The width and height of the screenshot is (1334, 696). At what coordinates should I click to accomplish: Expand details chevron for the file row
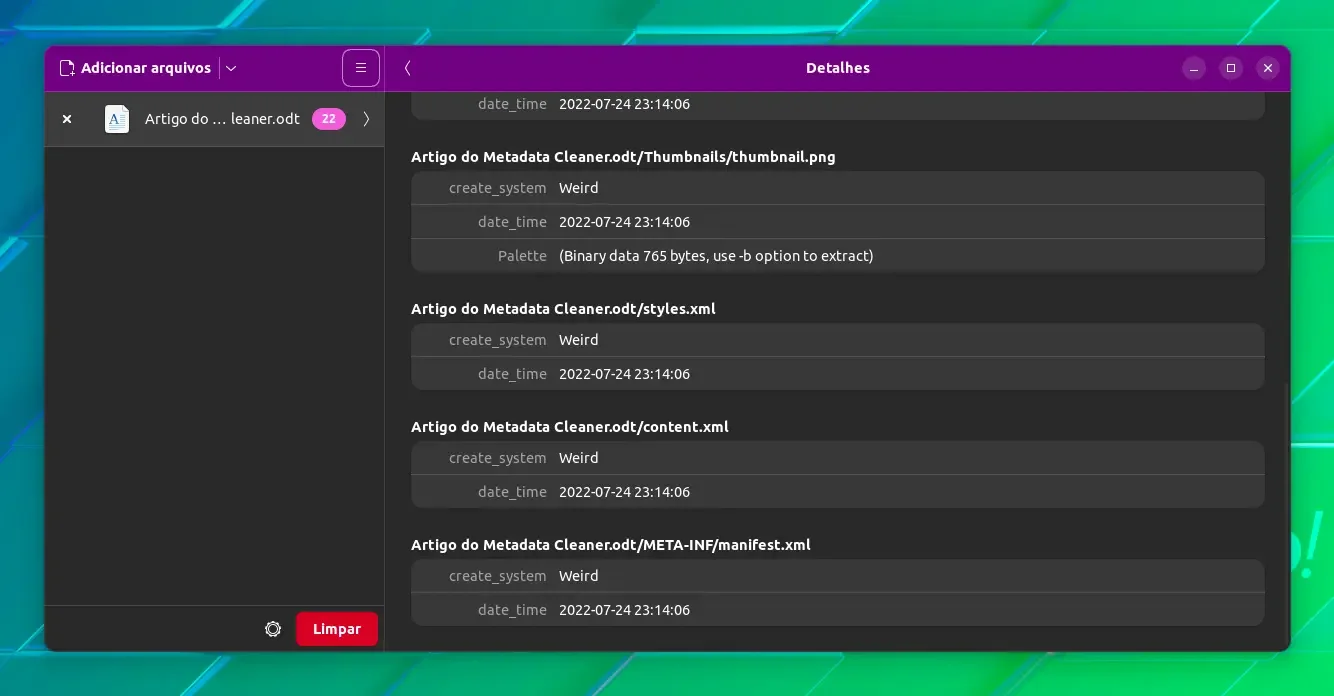366,119
